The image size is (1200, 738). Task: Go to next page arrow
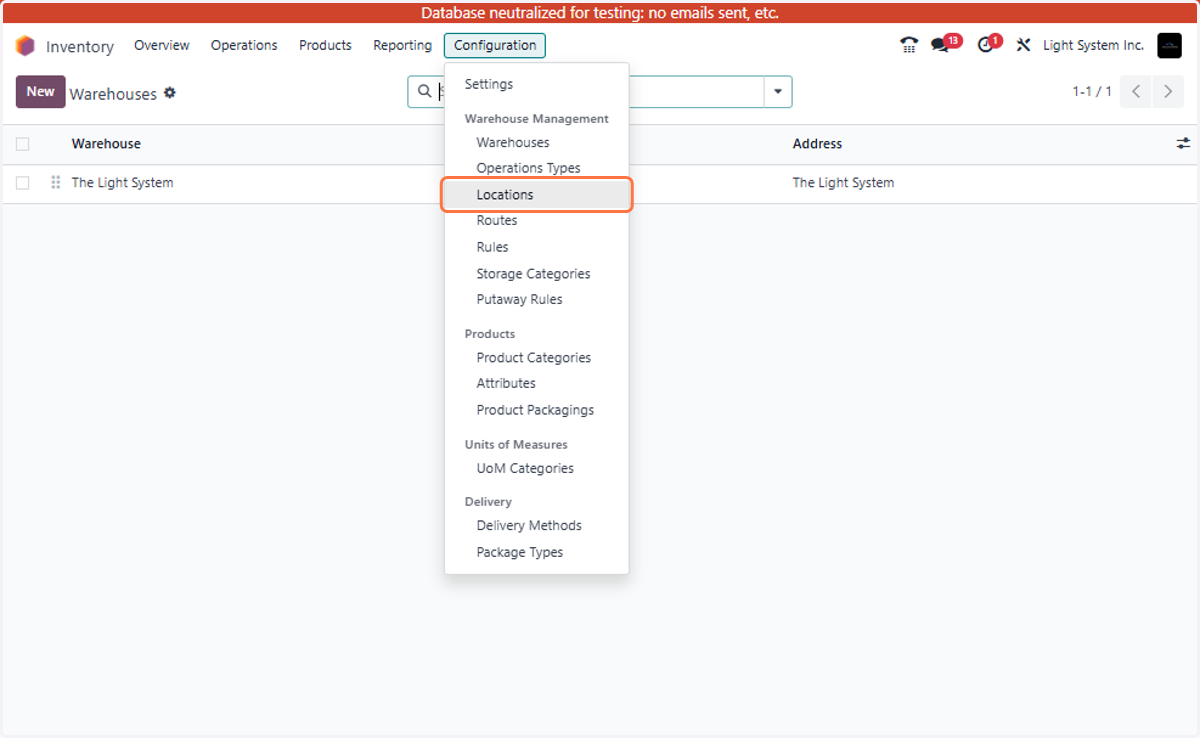click(x=1168, y=91)
